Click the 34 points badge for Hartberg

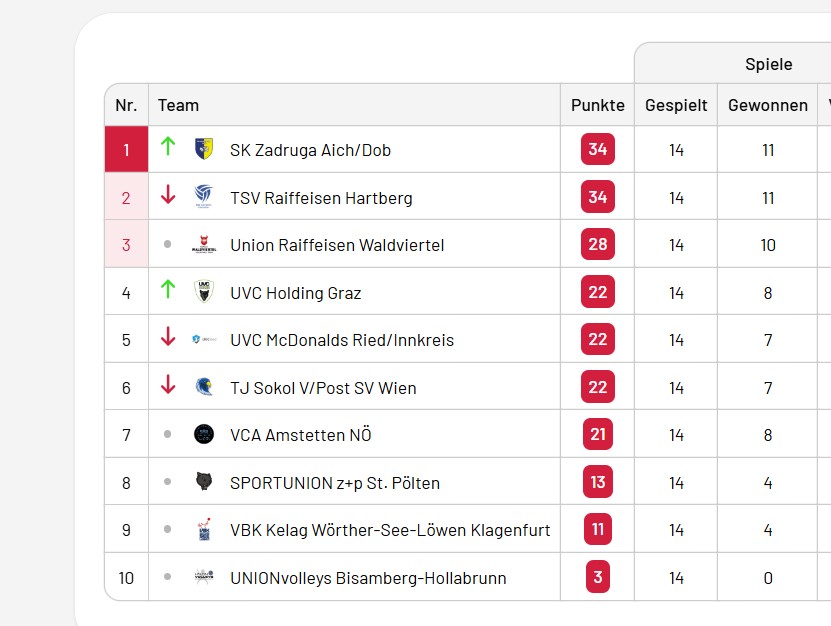coord(598,197)
